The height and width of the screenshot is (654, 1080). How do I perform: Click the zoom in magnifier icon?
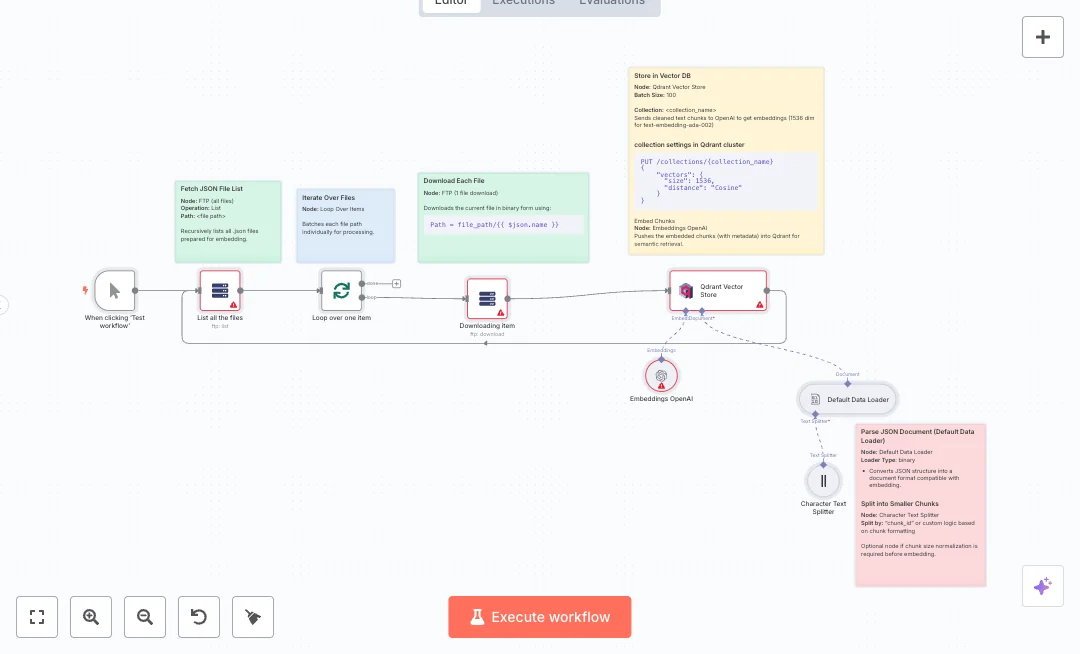pos(91,617)
